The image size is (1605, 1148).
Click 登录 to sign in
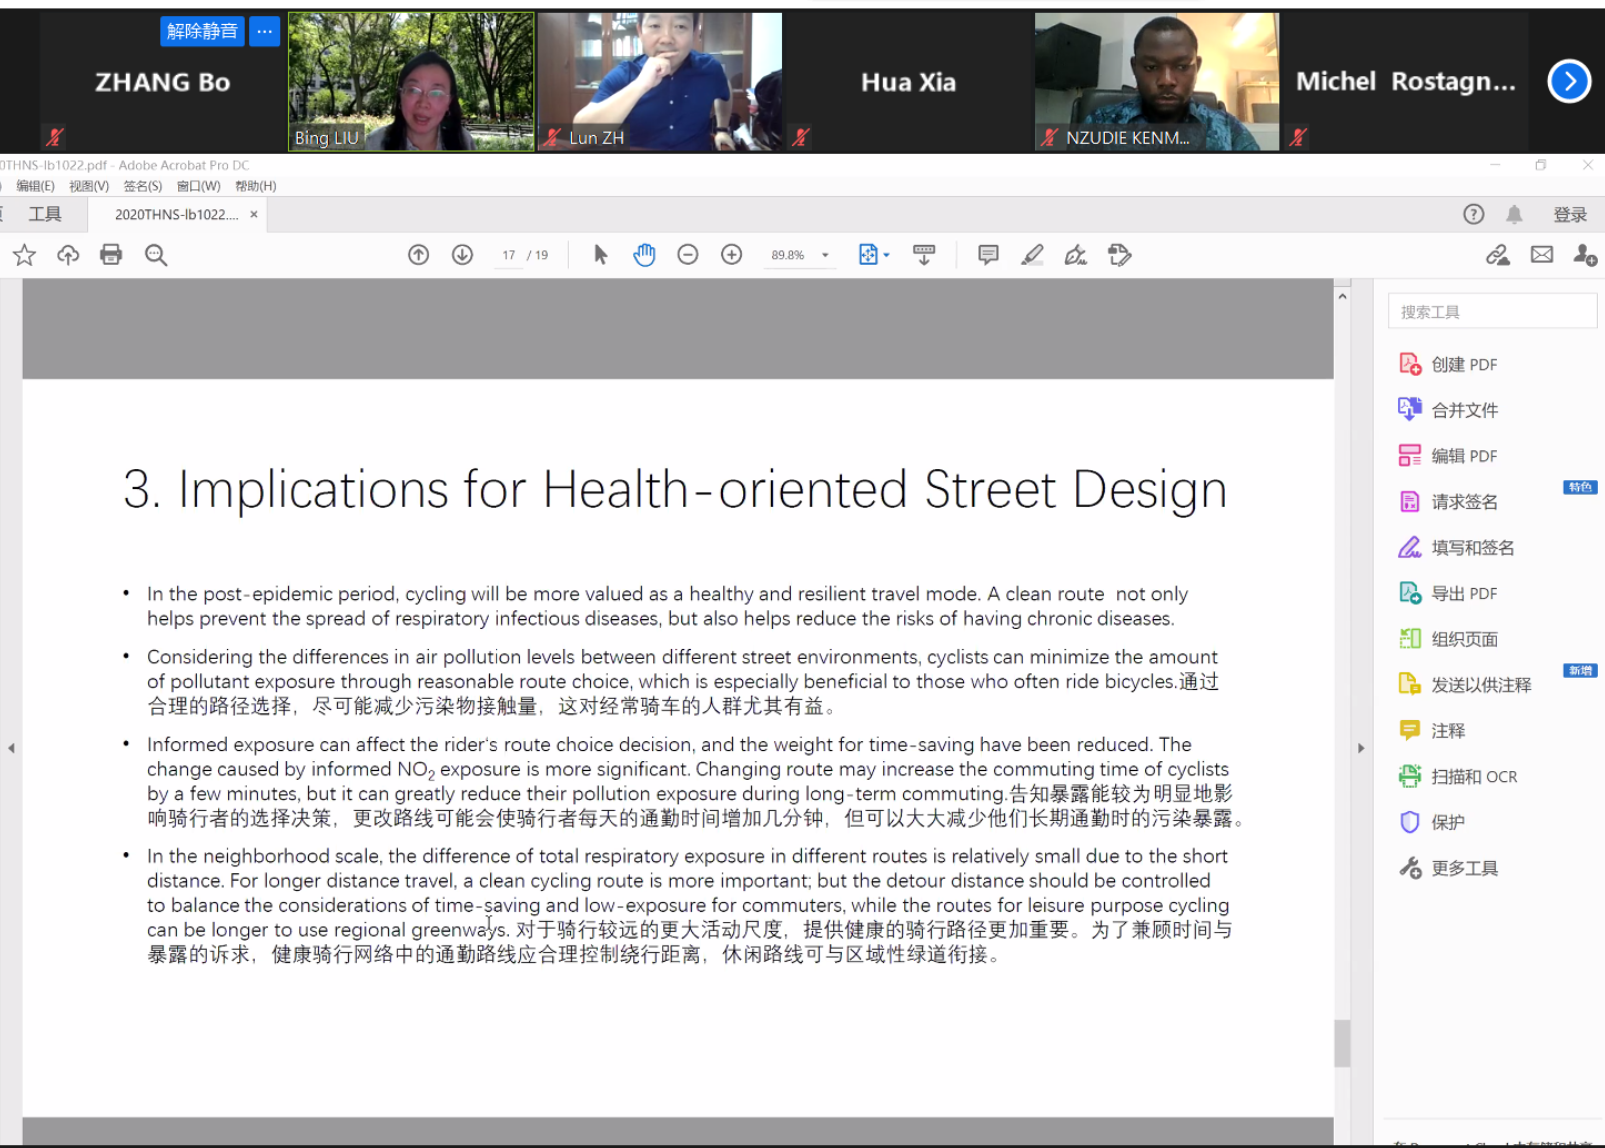click(1569, 214)
